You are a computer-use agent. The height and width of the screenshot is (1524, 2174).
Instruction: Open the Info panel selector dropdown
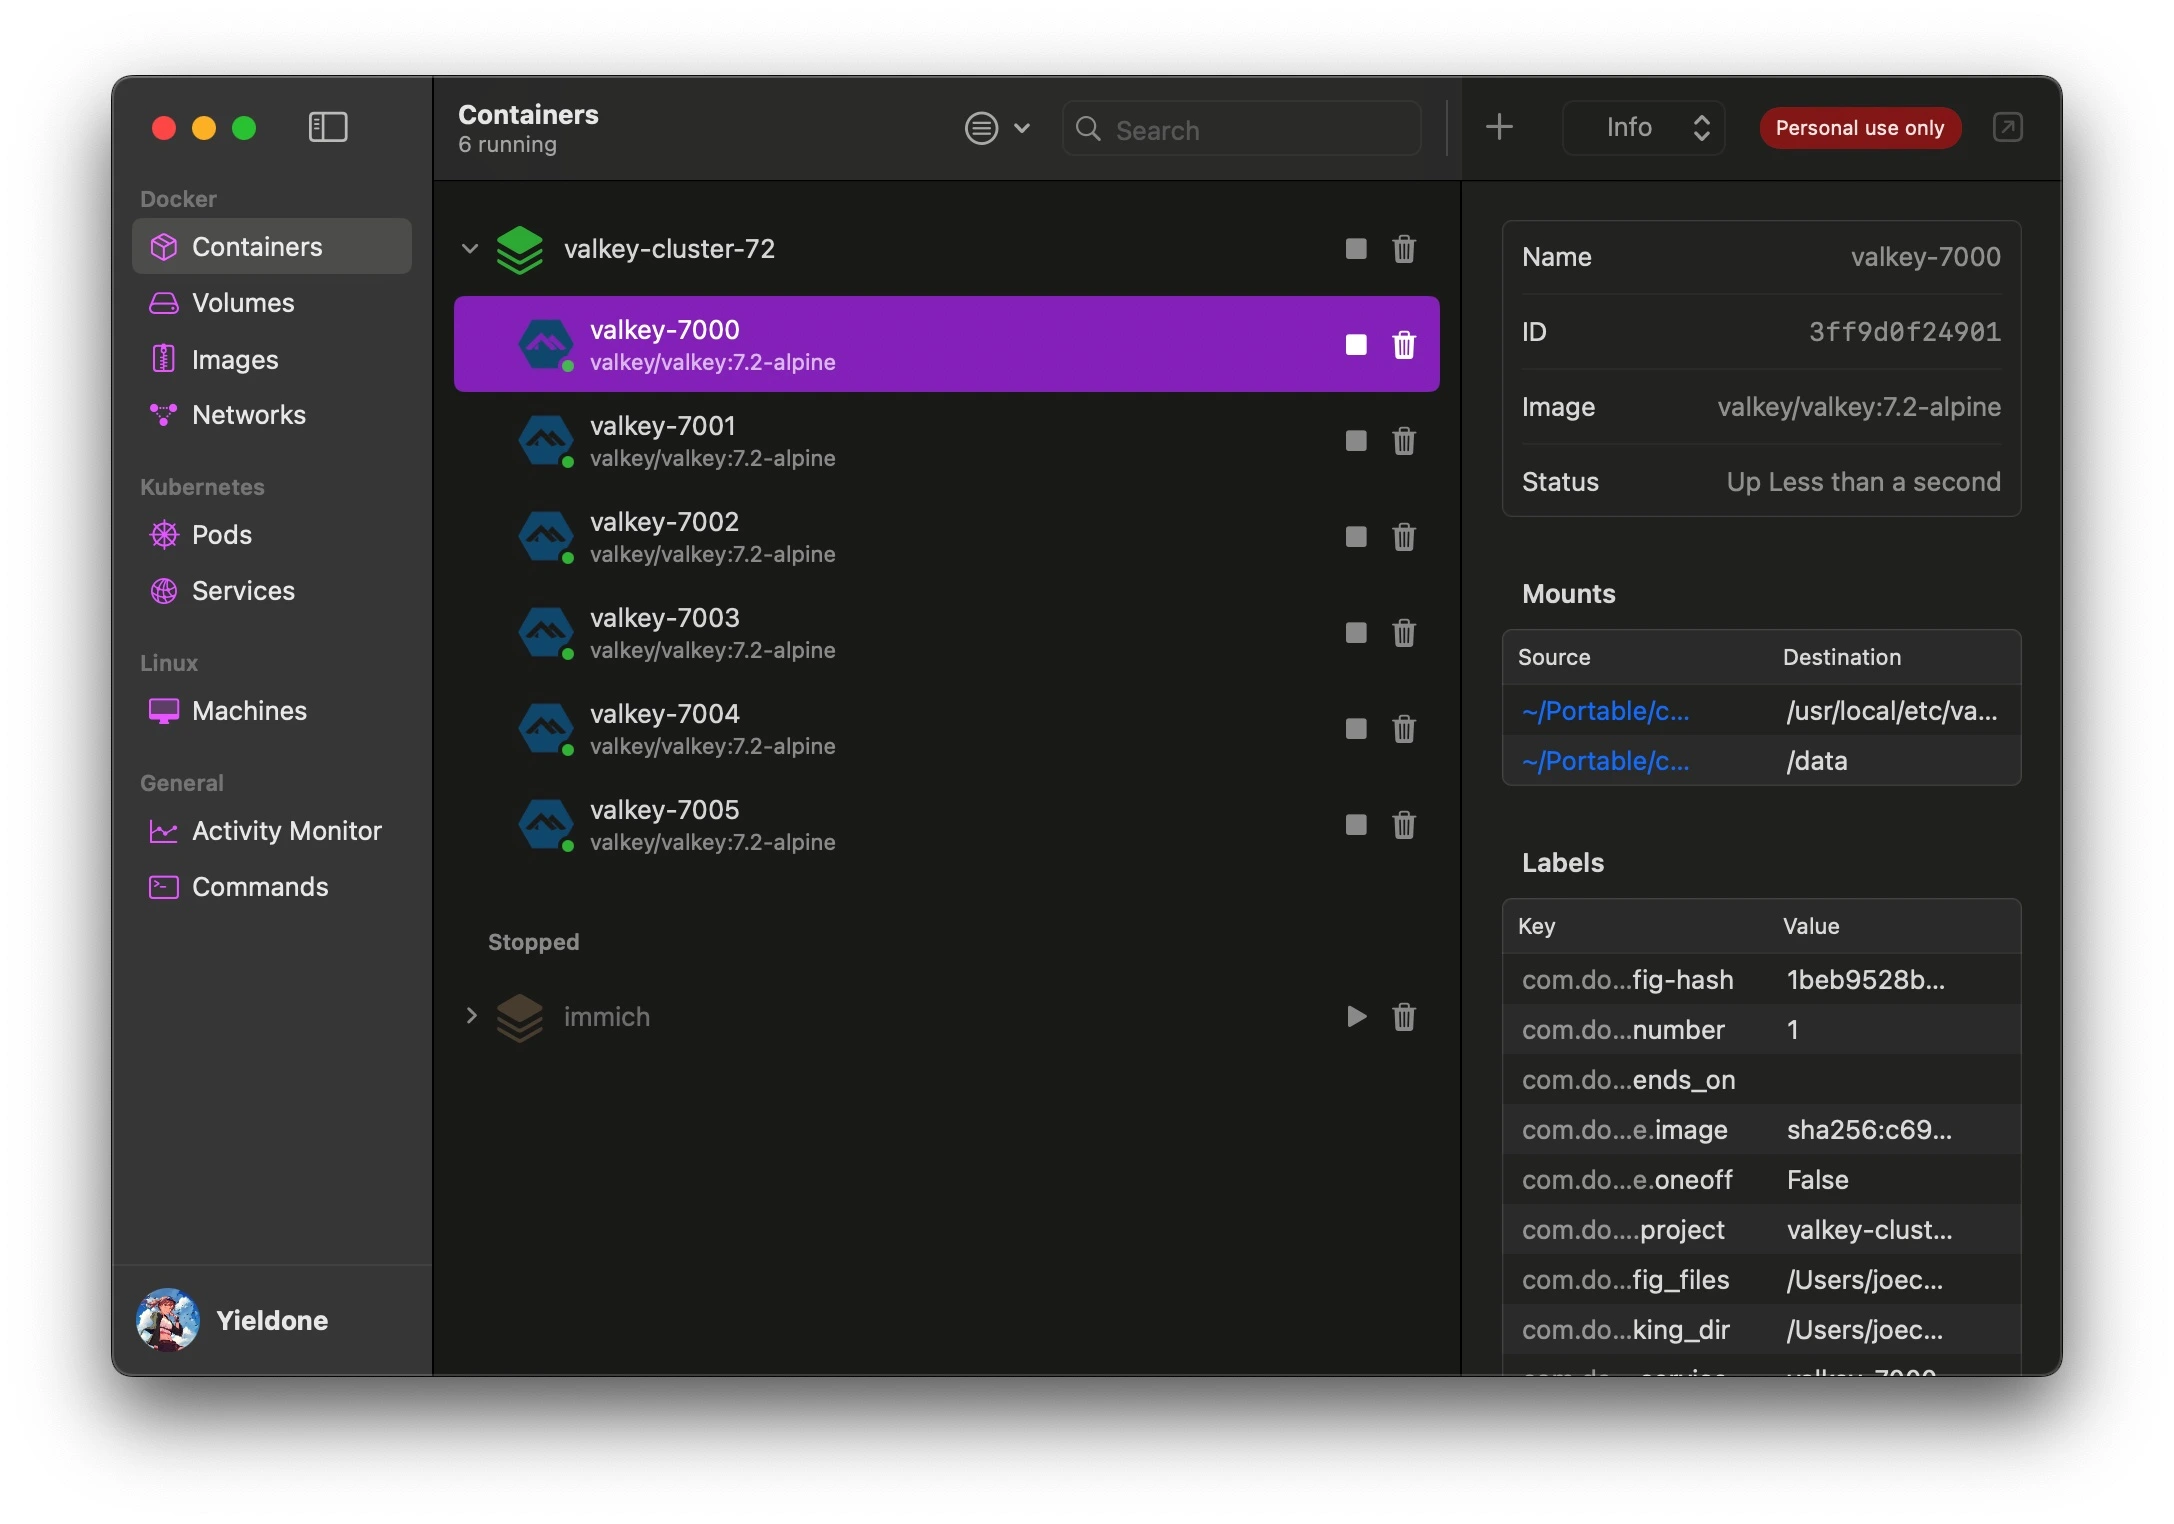(x=1643, y=128)
